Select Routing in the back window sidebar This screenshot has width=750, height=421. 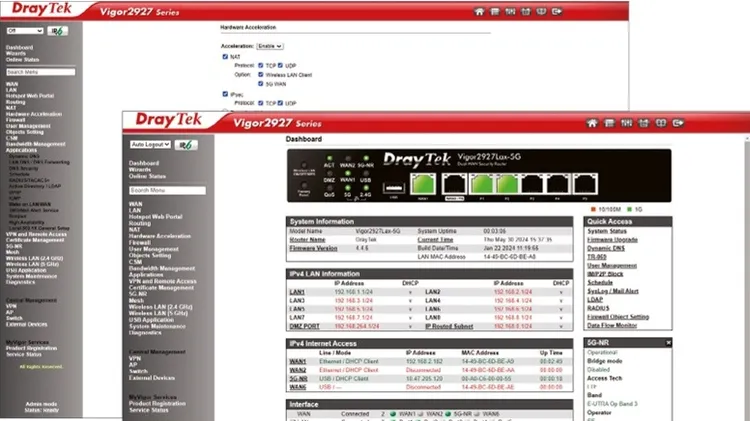15,102
